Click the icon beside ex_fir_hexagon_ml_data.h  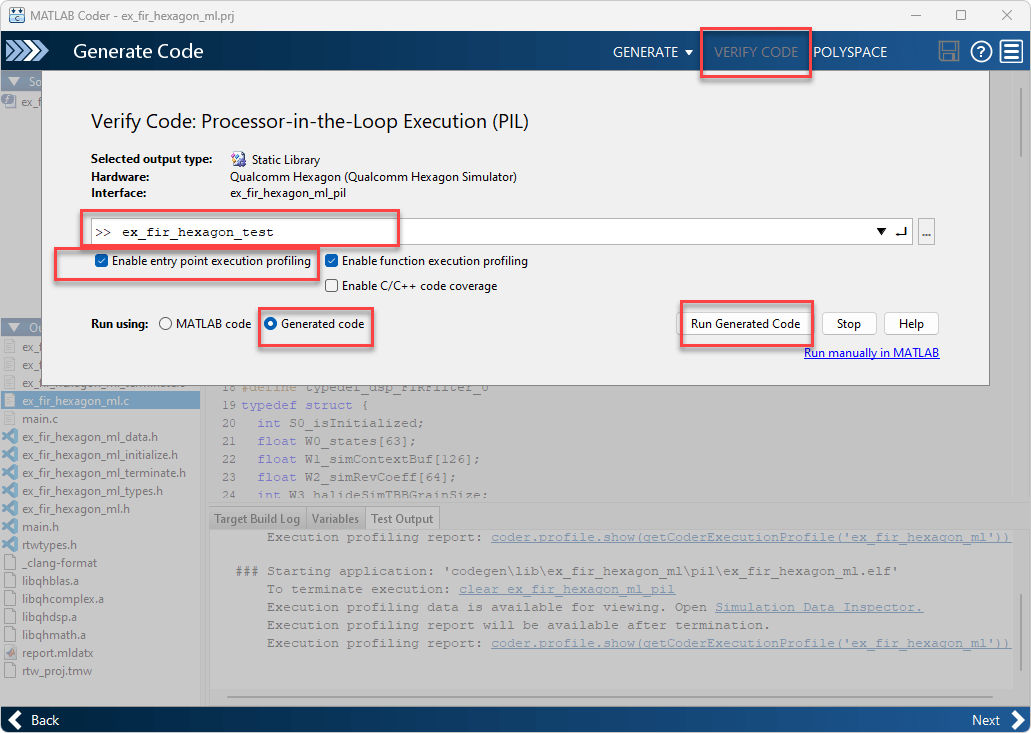click(x=10, y=437)
